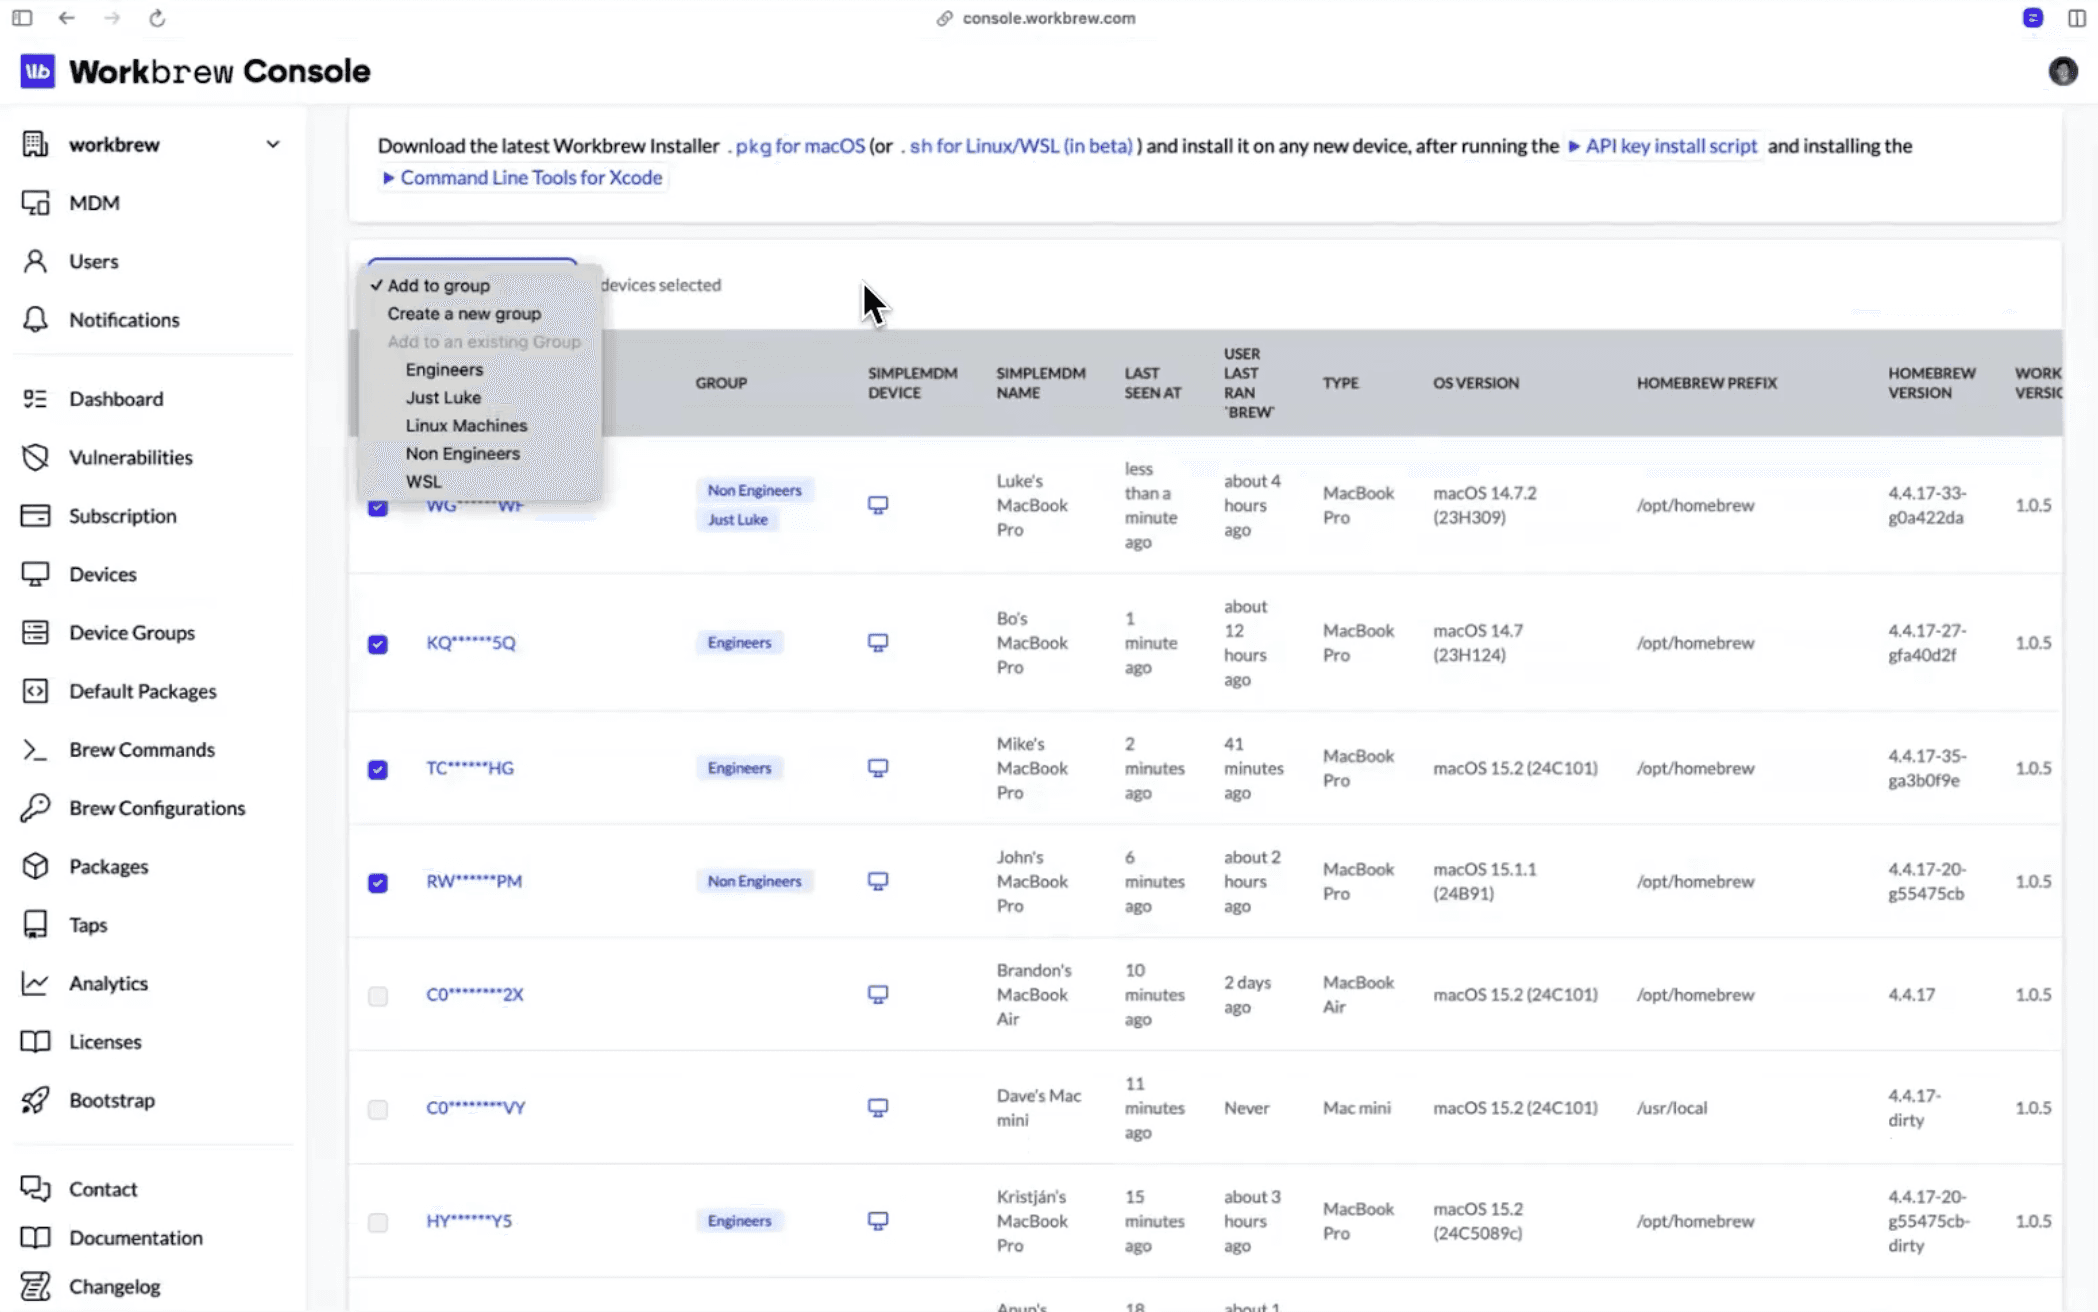Screen dimensions: 2098x1312
Task: Collapse the workbrew workspace dropdown
Action: 272,143
